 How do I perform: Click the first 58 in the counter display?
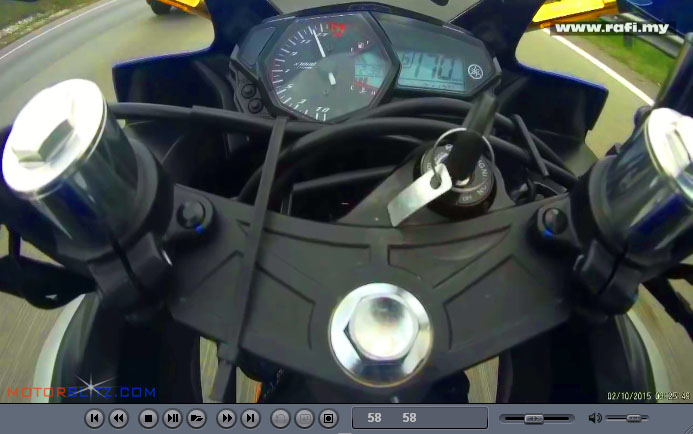(375, 418)
